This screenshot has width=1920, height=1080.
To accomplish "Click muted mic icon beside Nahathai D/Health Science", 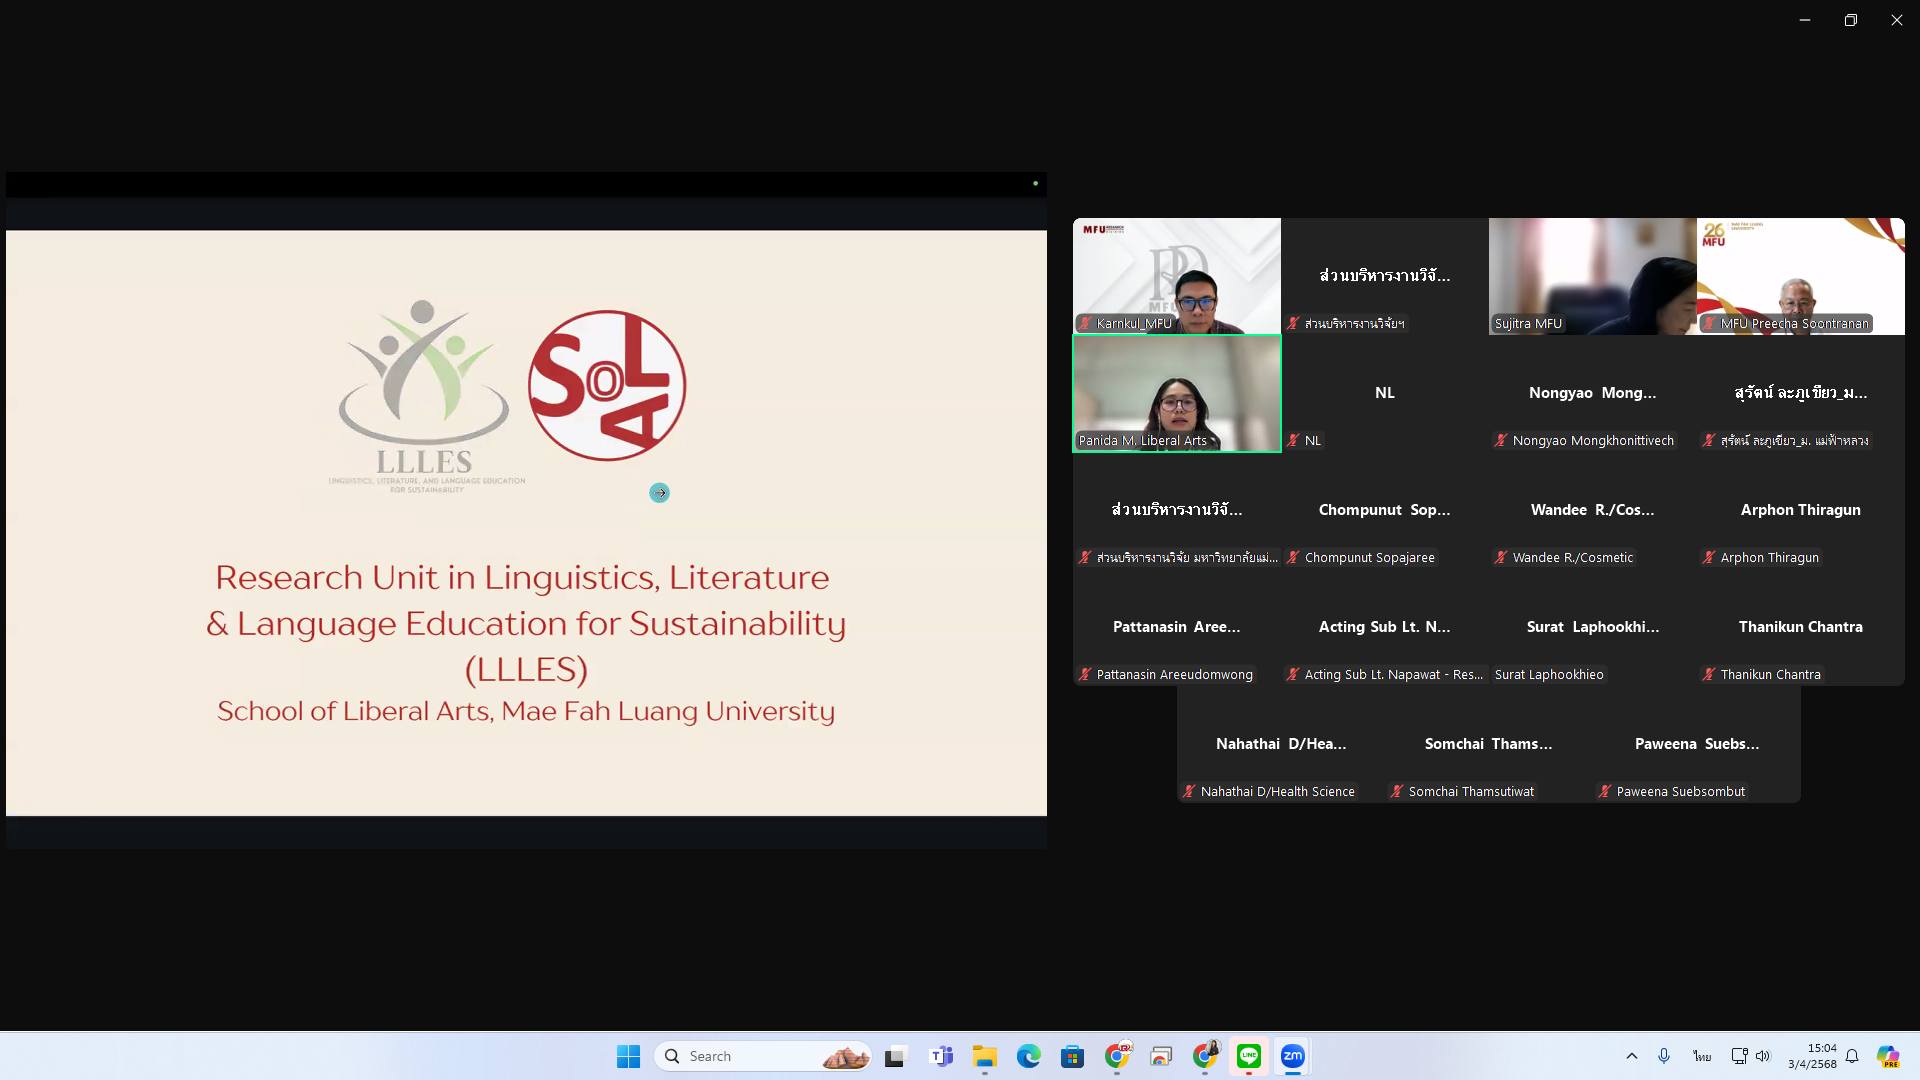I will click(1189, 792).
